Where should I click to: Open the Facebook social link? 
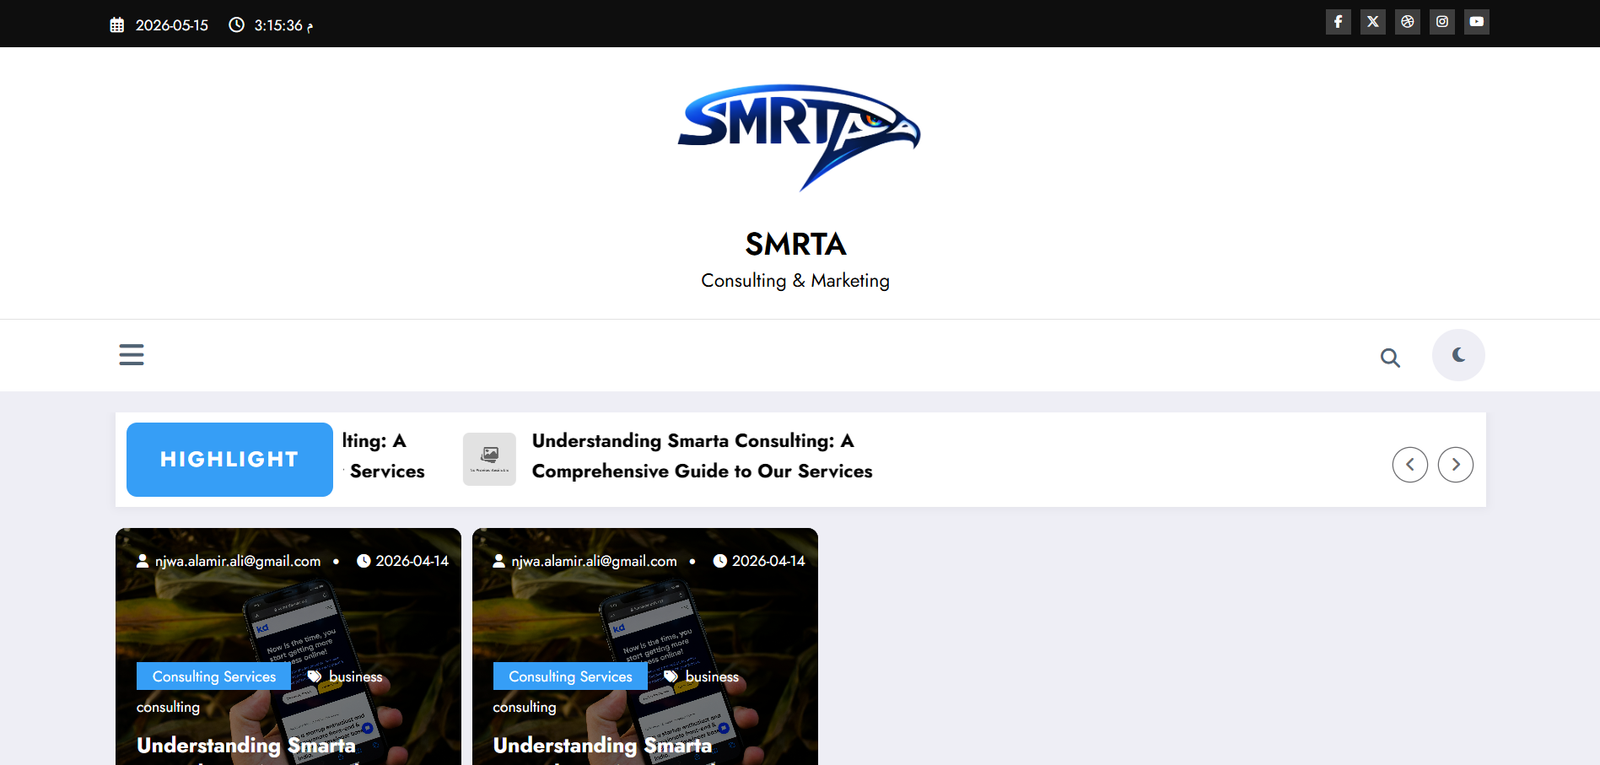(x=1338, y=22)
